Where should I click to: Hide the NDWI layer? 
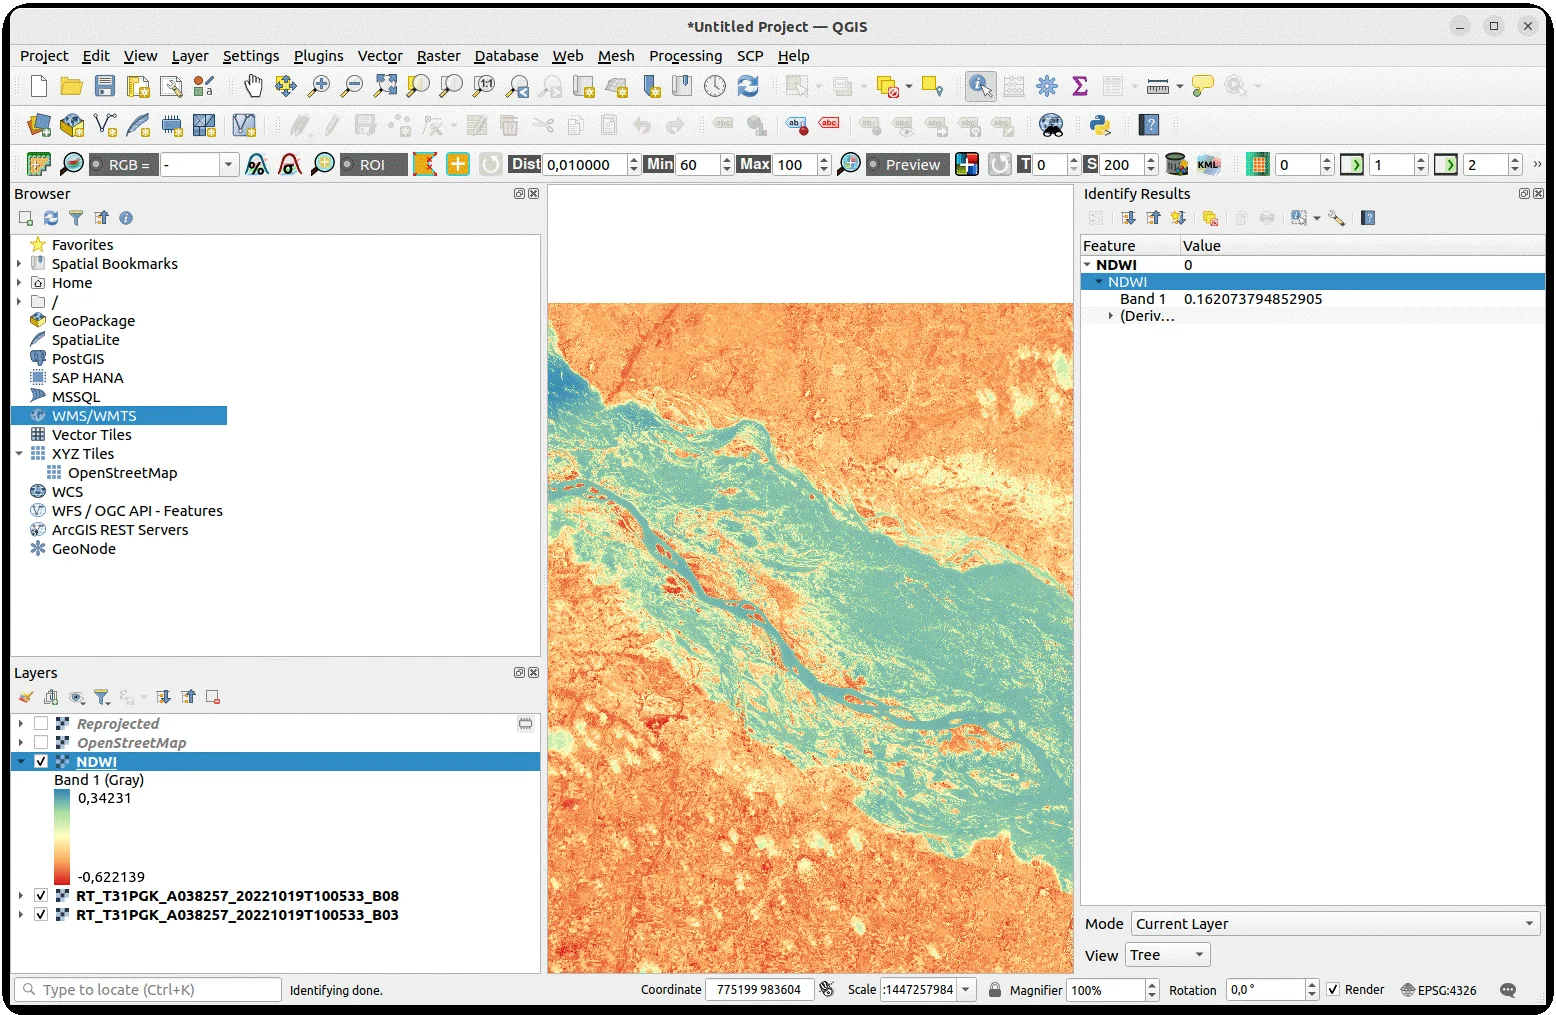(x=41, y=761)
